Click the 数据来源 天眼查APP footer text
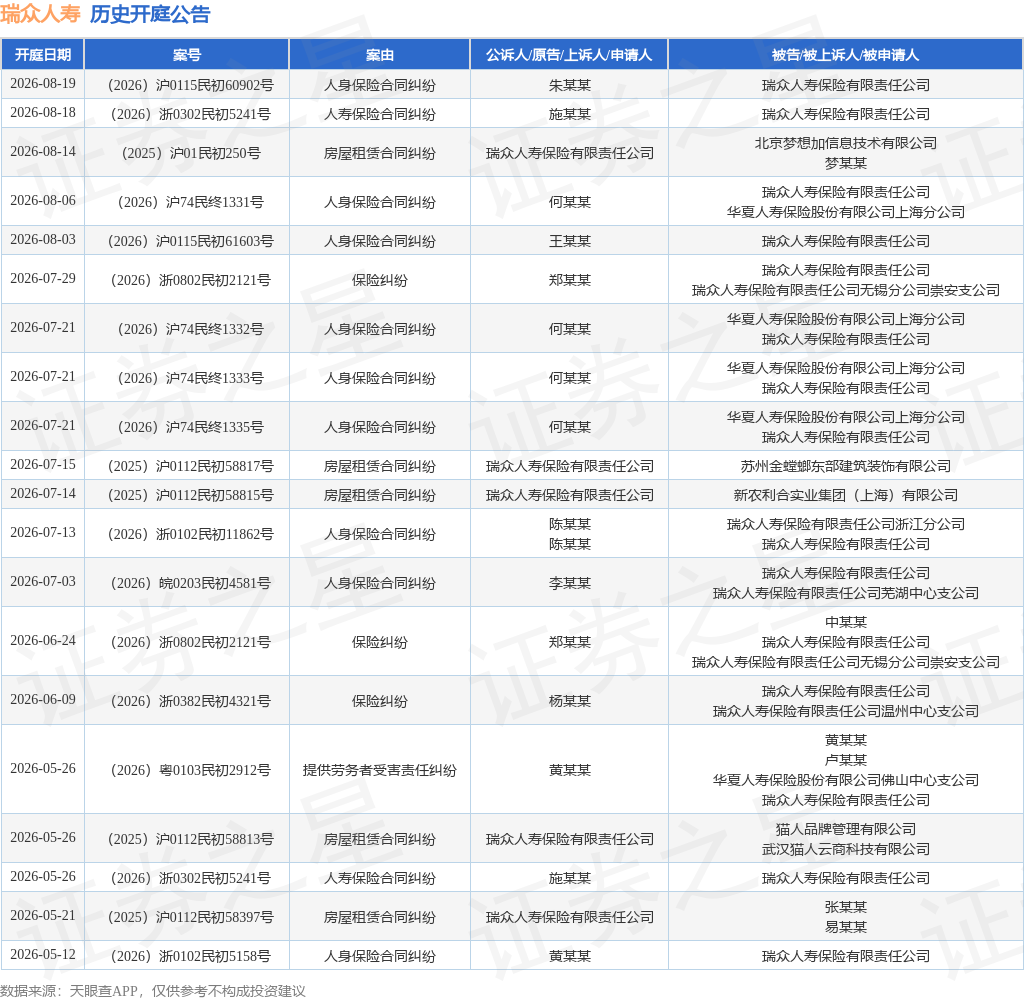The width and height of the screenshot is (1024, 1000). (x=153, y=991)
